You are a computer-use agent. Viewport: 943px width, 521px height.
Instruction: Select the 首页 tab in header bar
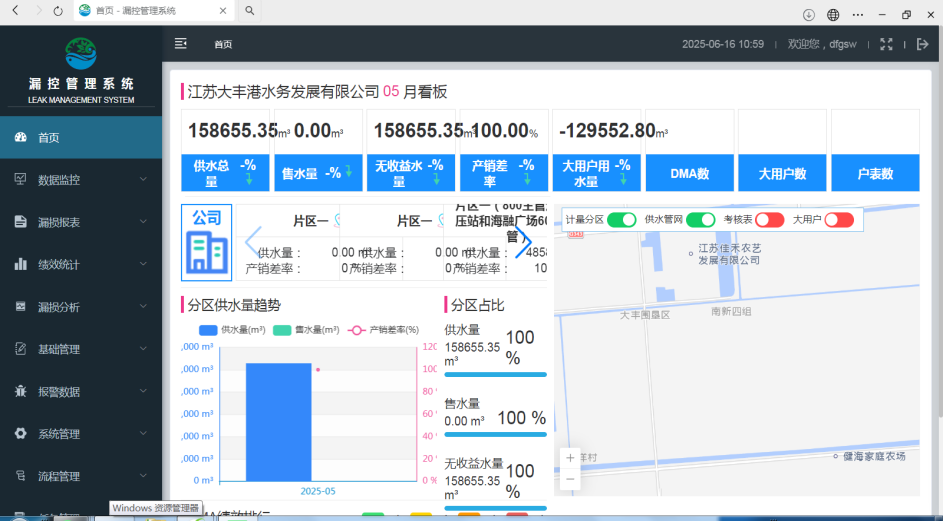(223, 45)
